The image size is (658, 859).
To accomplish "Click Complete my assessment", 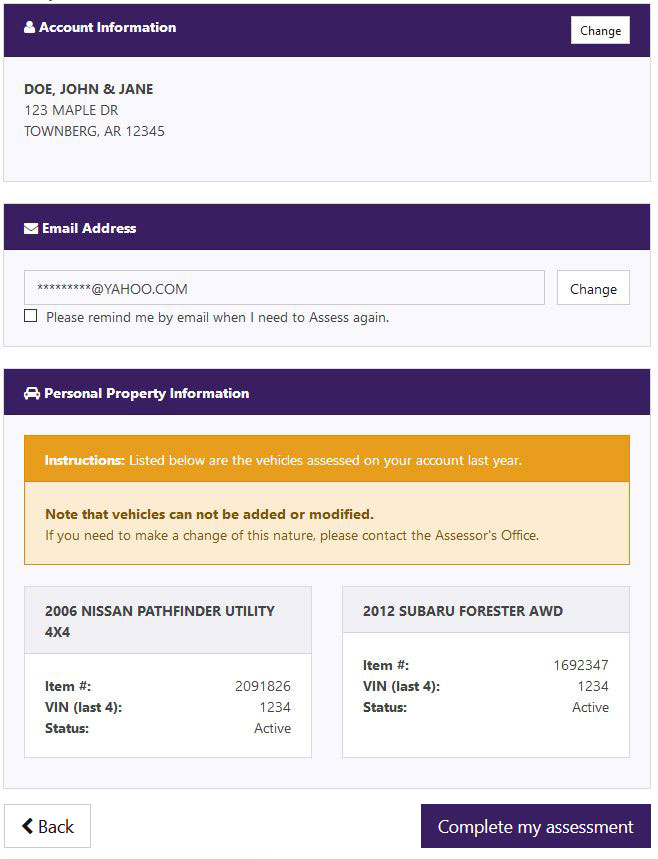I will (535, 826).
